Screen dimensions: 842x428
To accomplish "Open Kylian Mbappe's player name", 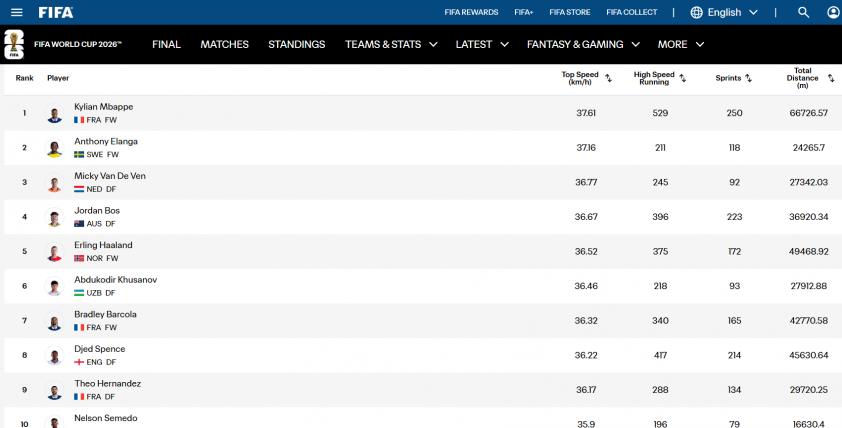I will (104, 107).
